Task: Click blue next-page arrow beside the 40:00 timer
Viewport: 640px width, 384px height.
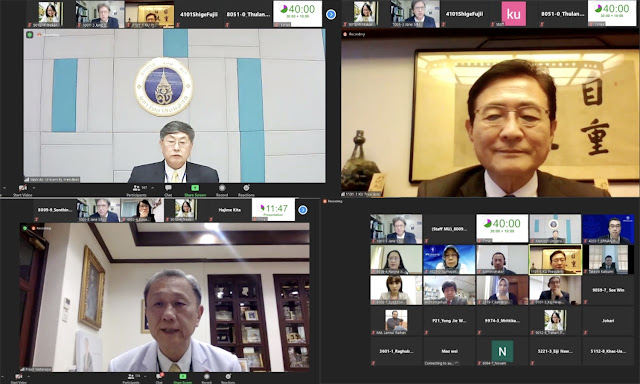Action: point(331,14)
